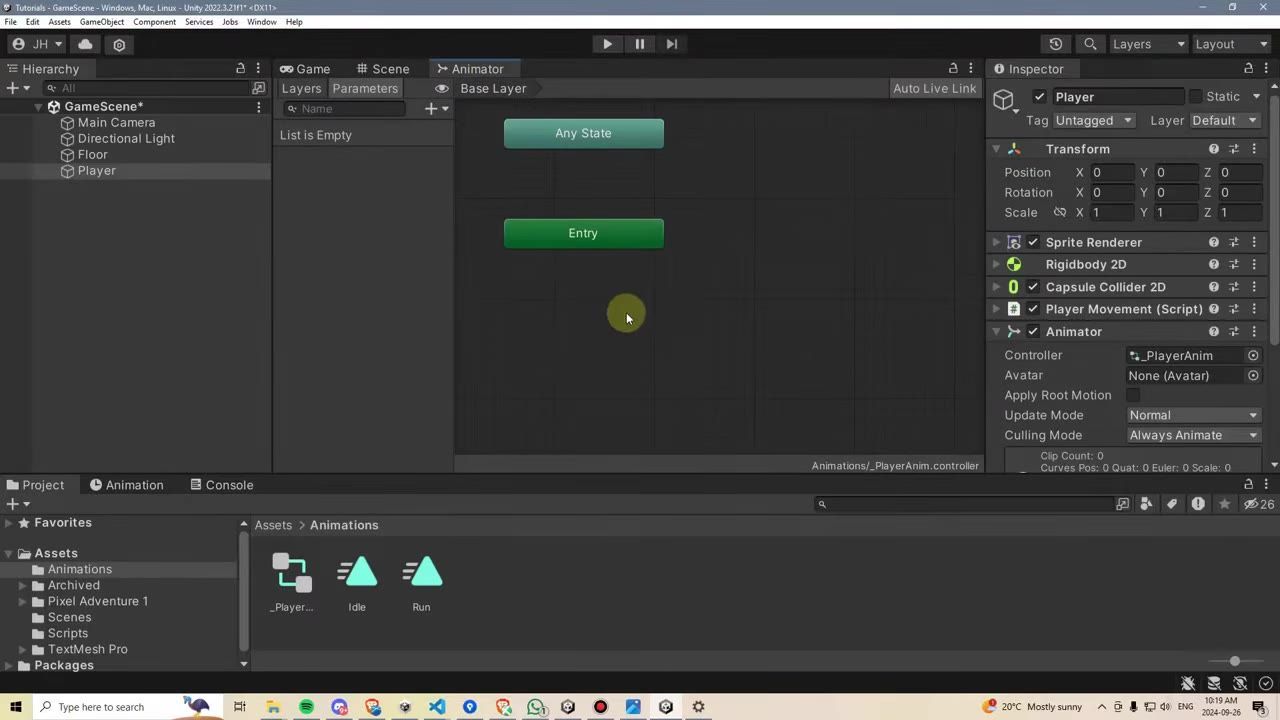Select the Entry node
The image size is (1280, 720).
[x=584, y=234]
